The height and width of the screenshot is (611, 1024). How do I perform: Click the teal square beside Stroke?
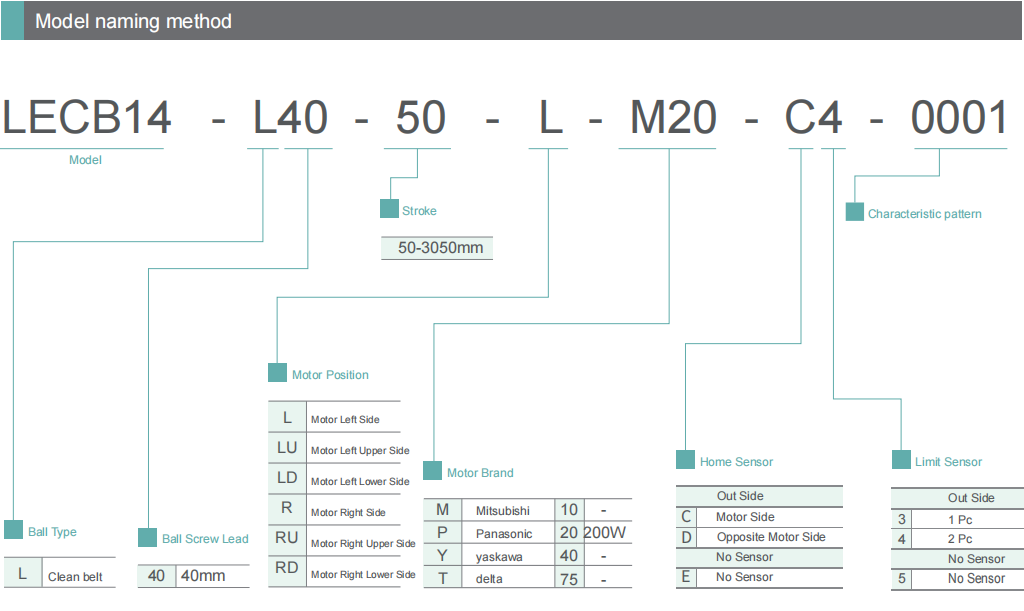[389, 209]
